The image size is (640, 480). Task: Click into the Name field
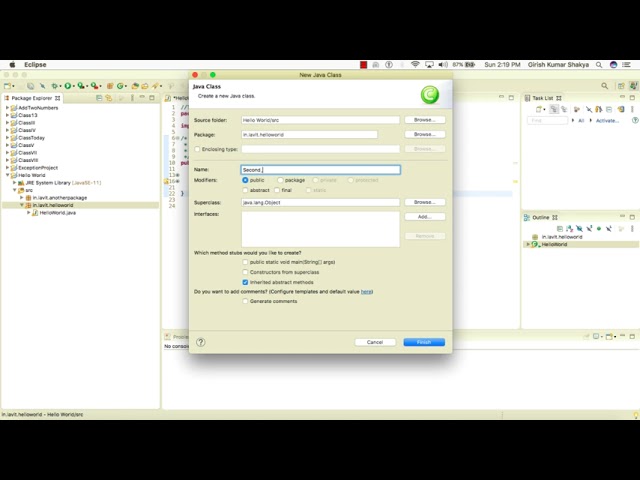pos(320,170)
